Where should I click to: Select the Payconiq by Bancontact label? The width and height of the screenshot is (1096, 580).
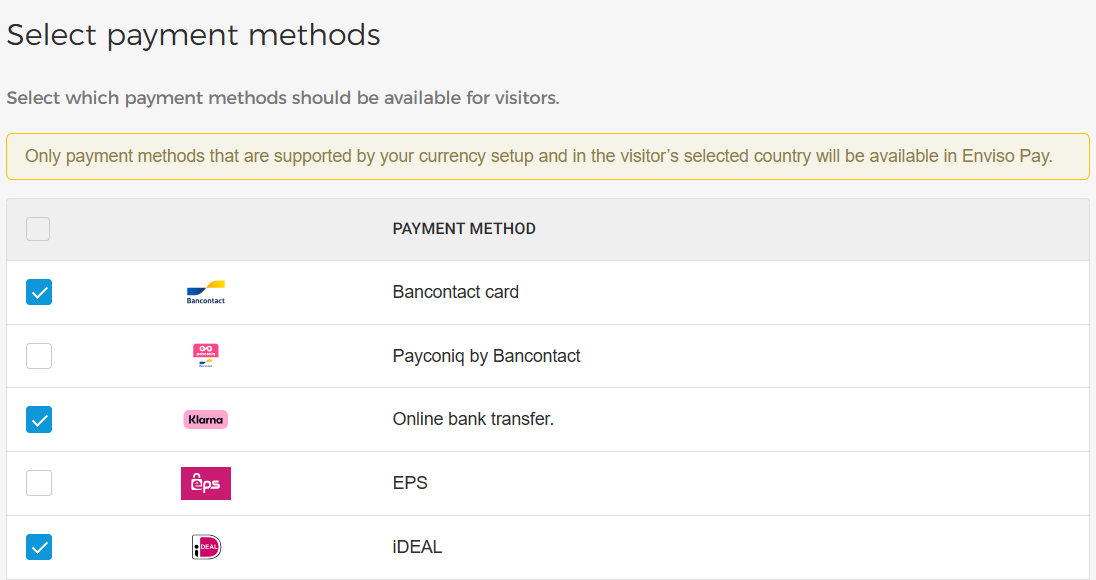pos(486,356)
